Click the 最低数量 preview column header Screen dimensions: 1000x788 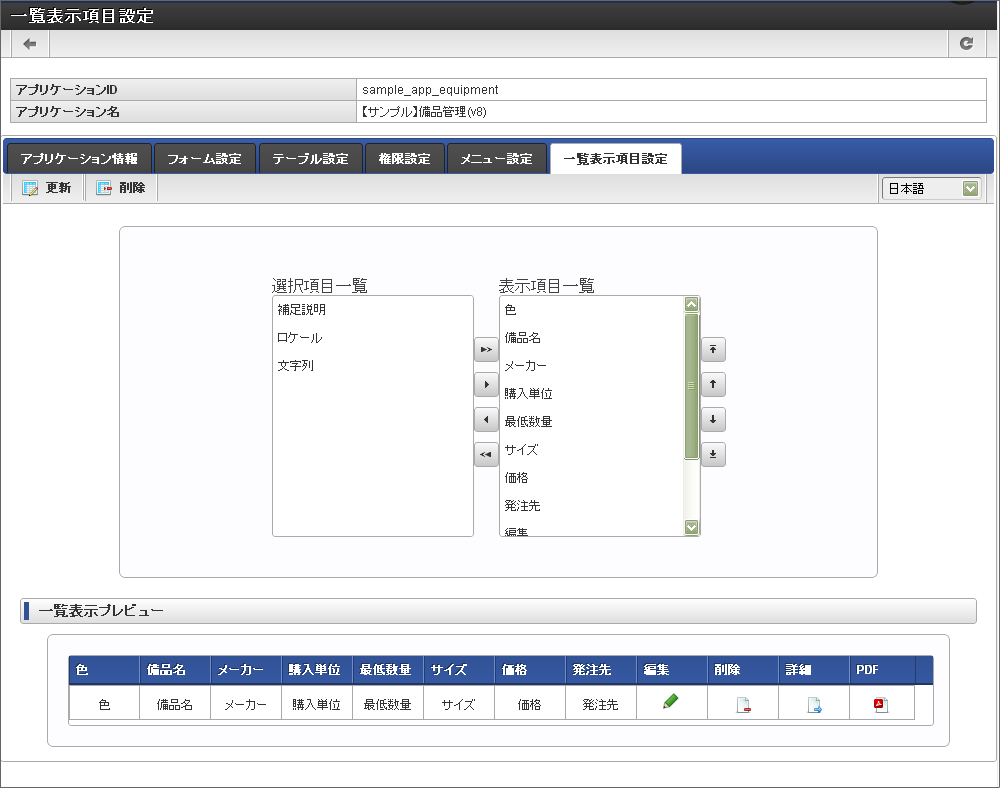click(388, 670)
